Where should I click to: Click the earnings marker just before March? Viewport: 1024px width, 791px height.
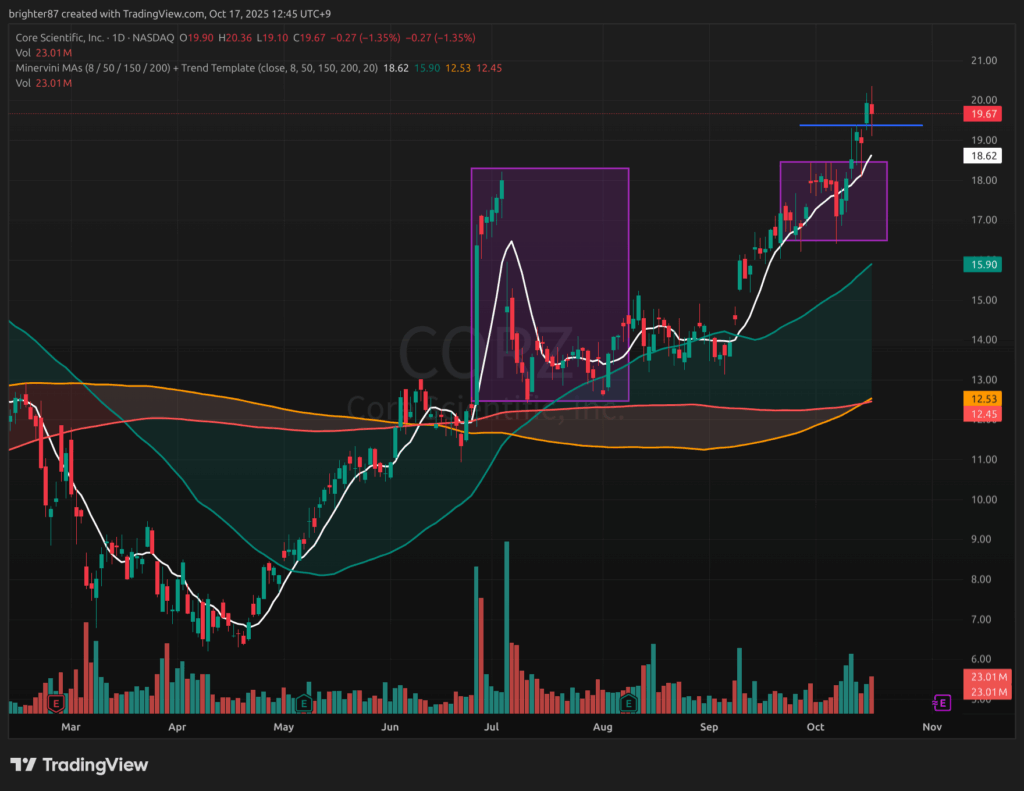pos(55,703)
